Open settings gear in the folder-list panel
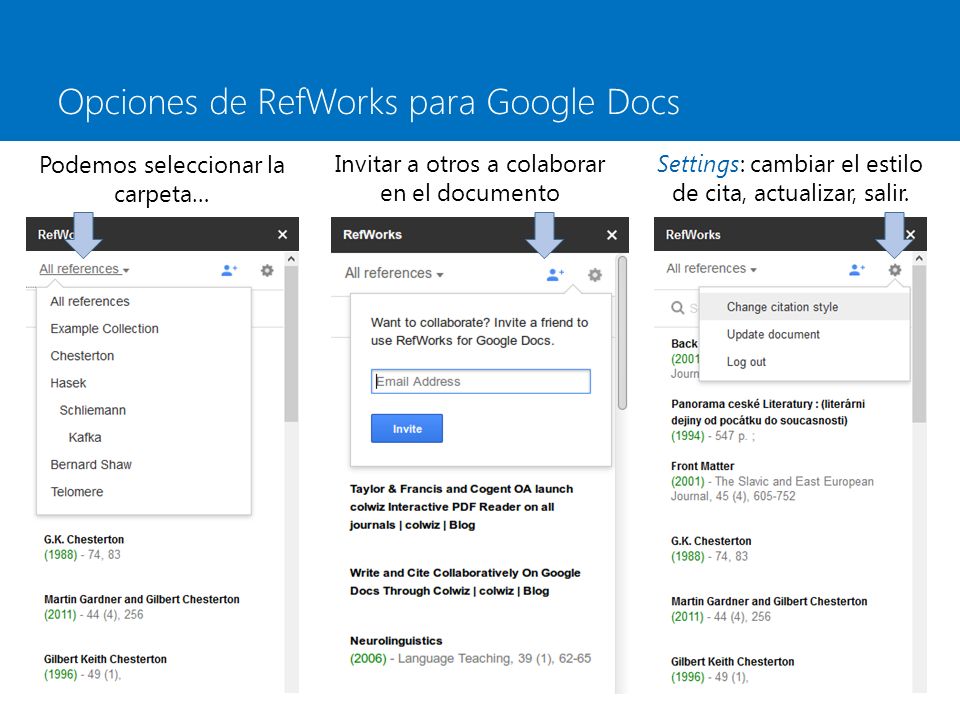 (x=267, y=270)
